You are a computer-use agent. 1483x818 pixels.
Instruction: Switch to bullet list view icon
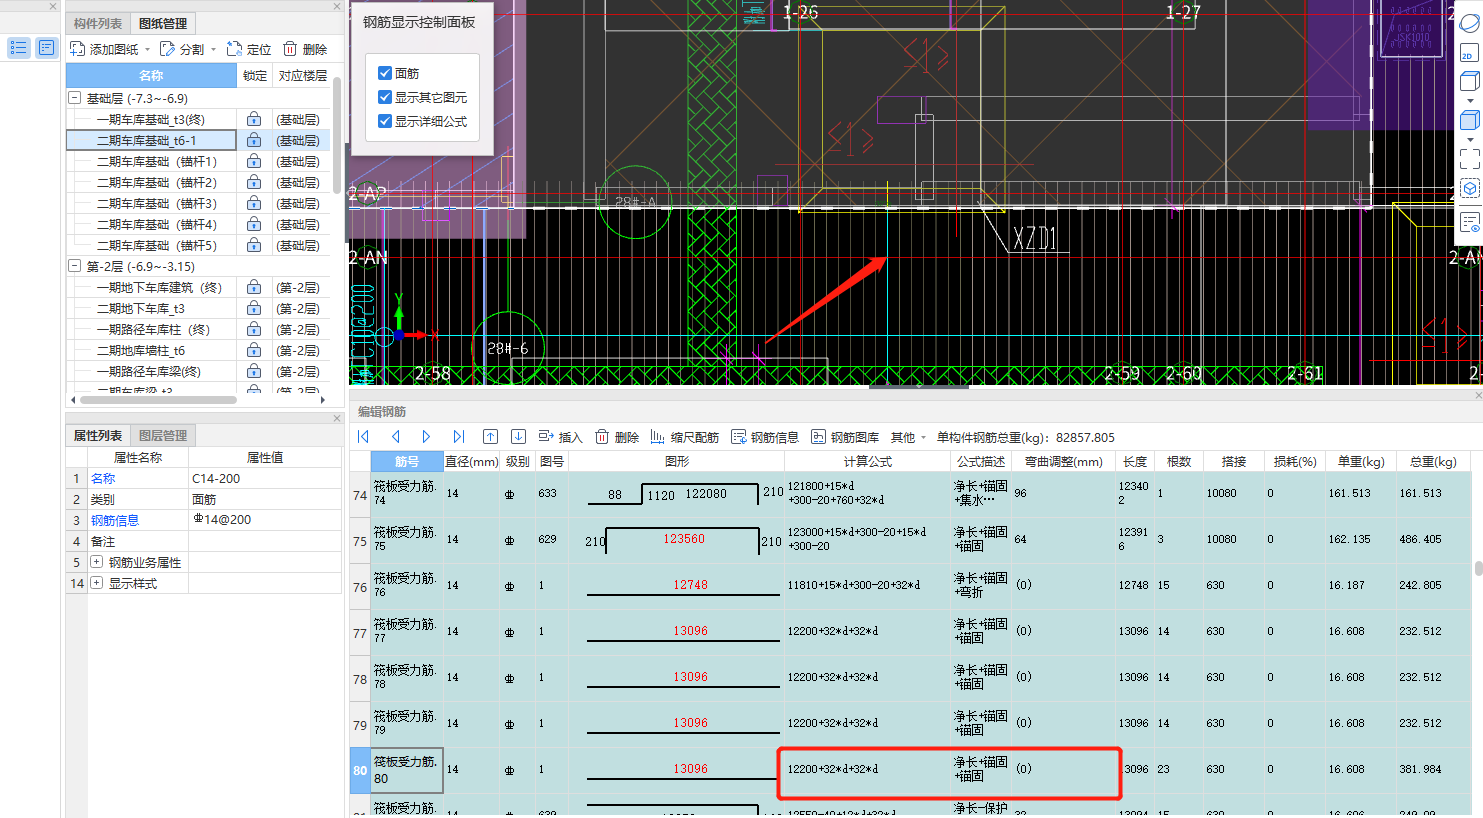pyautogui.click(x=18, y=47)
